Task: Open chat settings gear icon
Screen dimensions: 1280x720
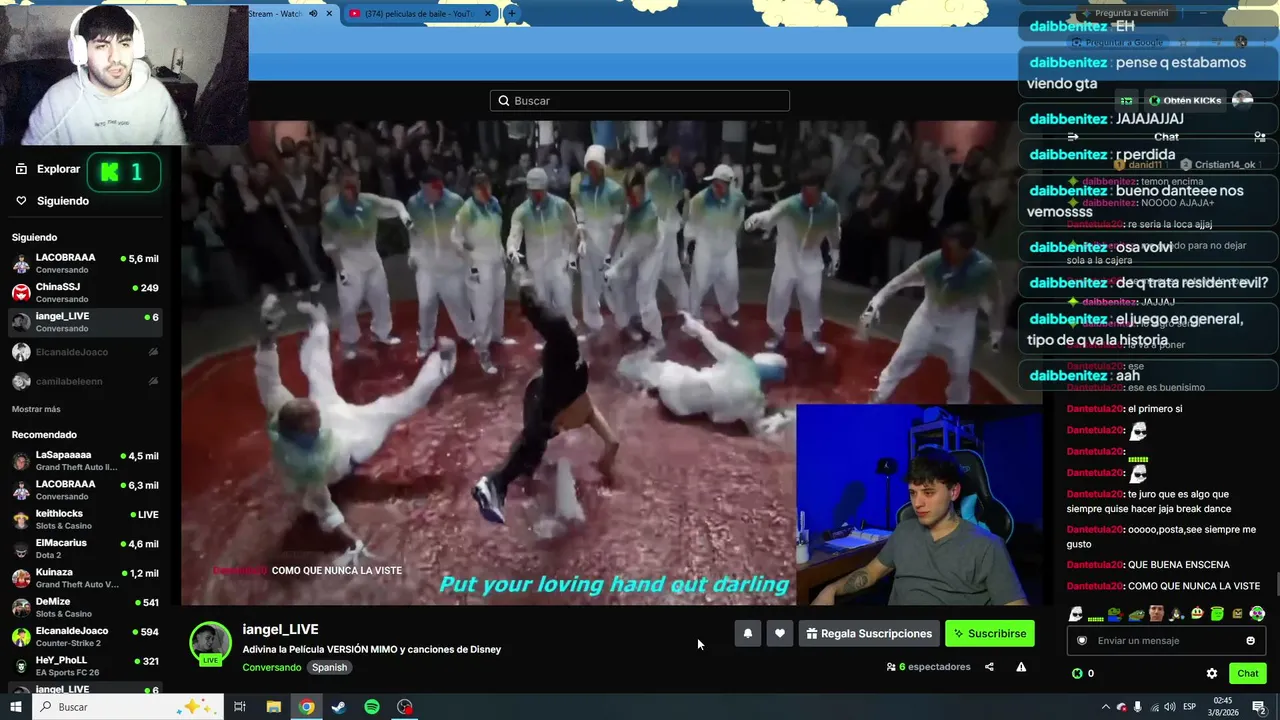Action: (x=1212, y=673)
